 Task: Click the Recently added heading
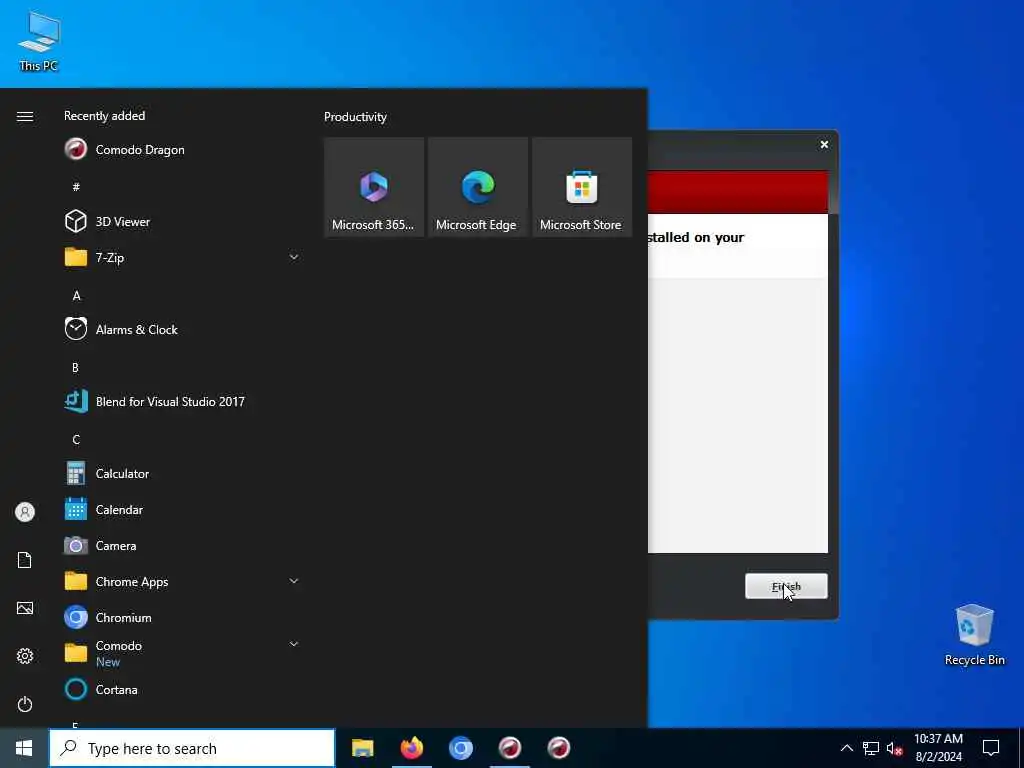tap(104, 116)
